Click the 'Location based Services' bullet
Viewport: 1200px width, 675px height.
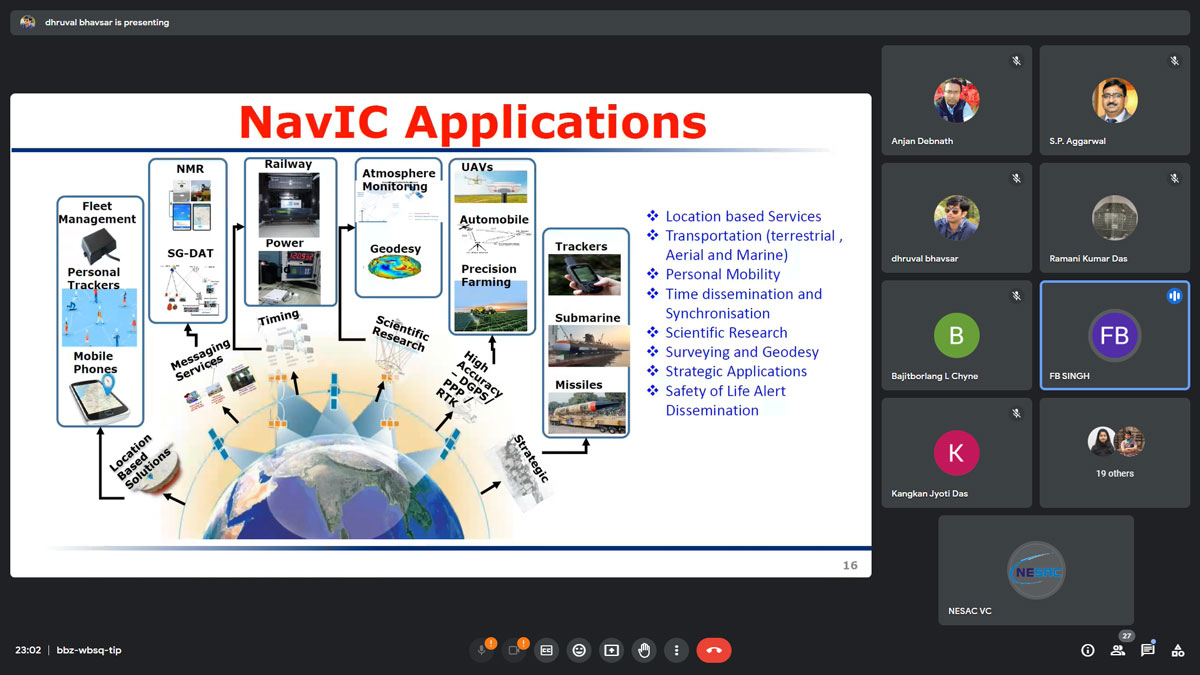743,216
